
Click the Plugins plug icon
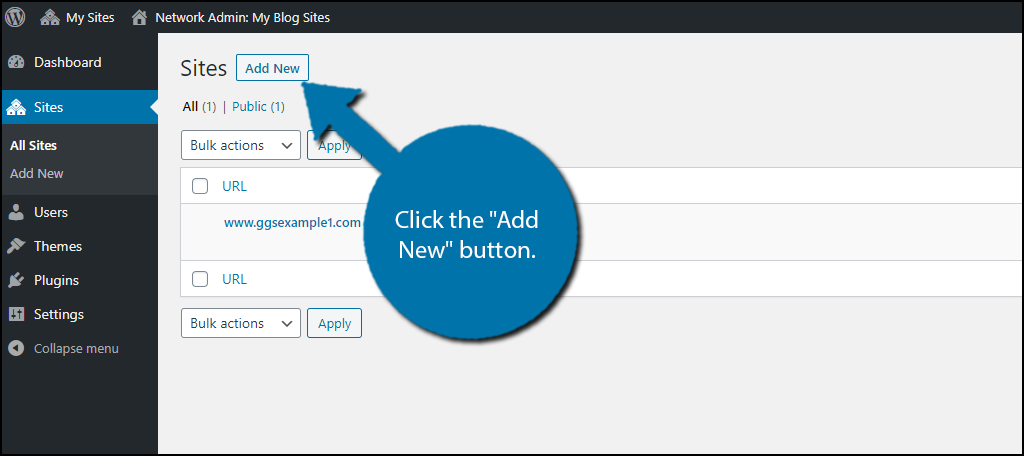16,280
